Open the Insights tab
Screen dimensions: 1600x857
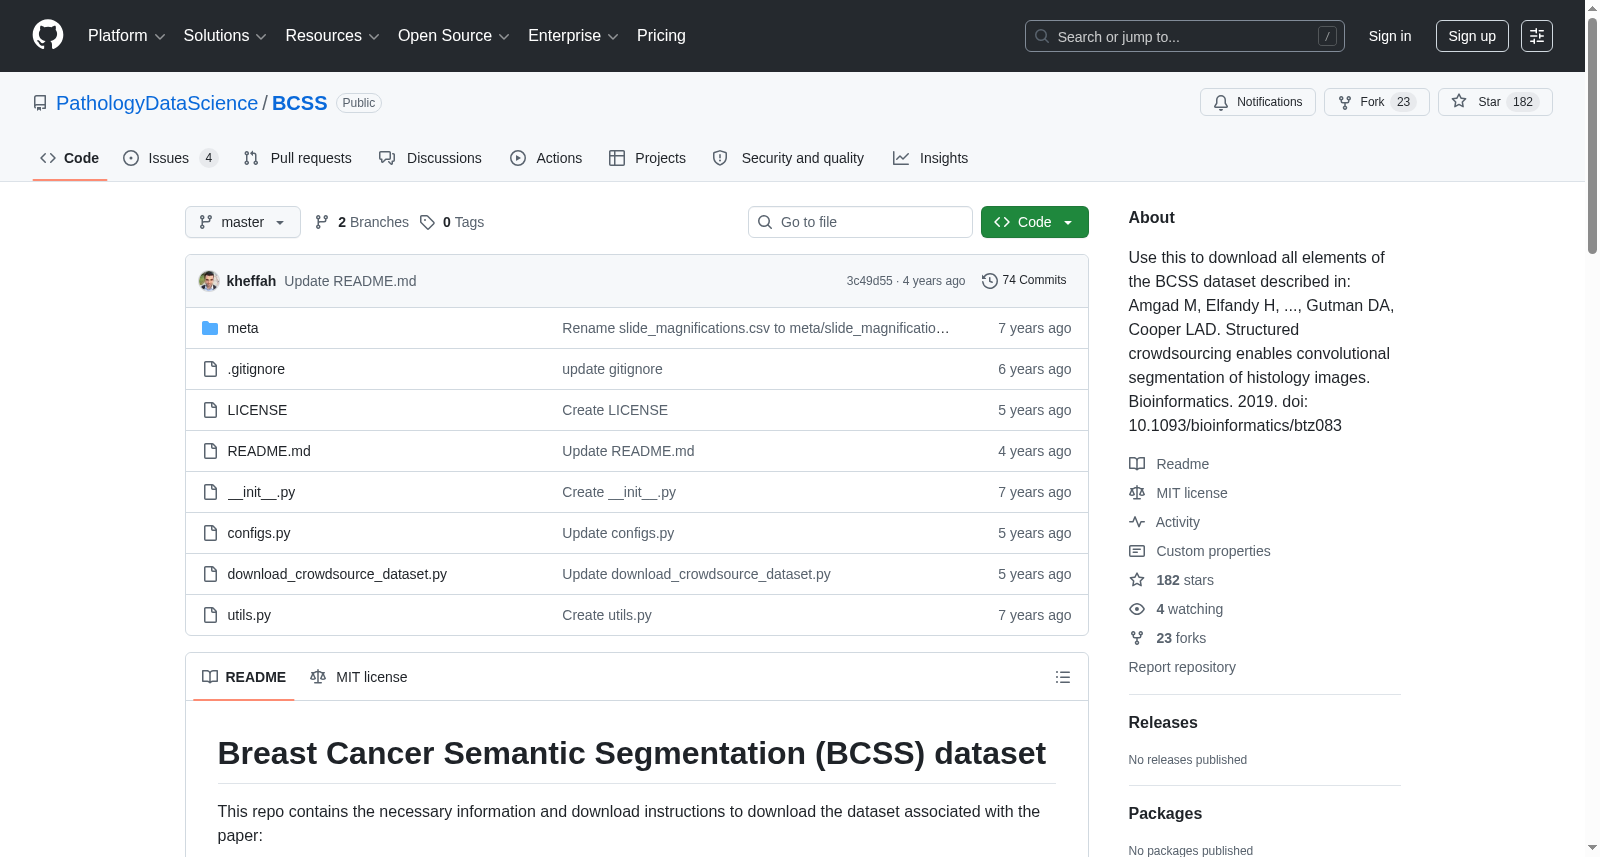pos(930,158)
